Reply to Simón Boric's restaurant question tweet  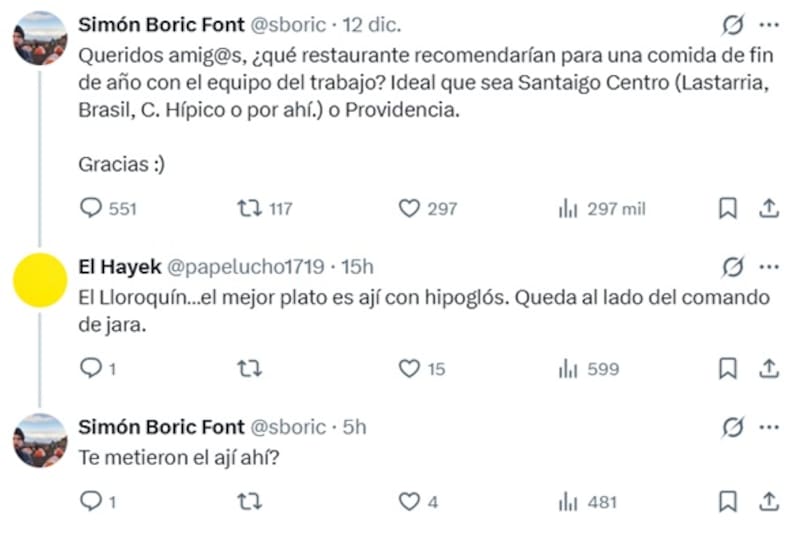[x=91, y=208]
